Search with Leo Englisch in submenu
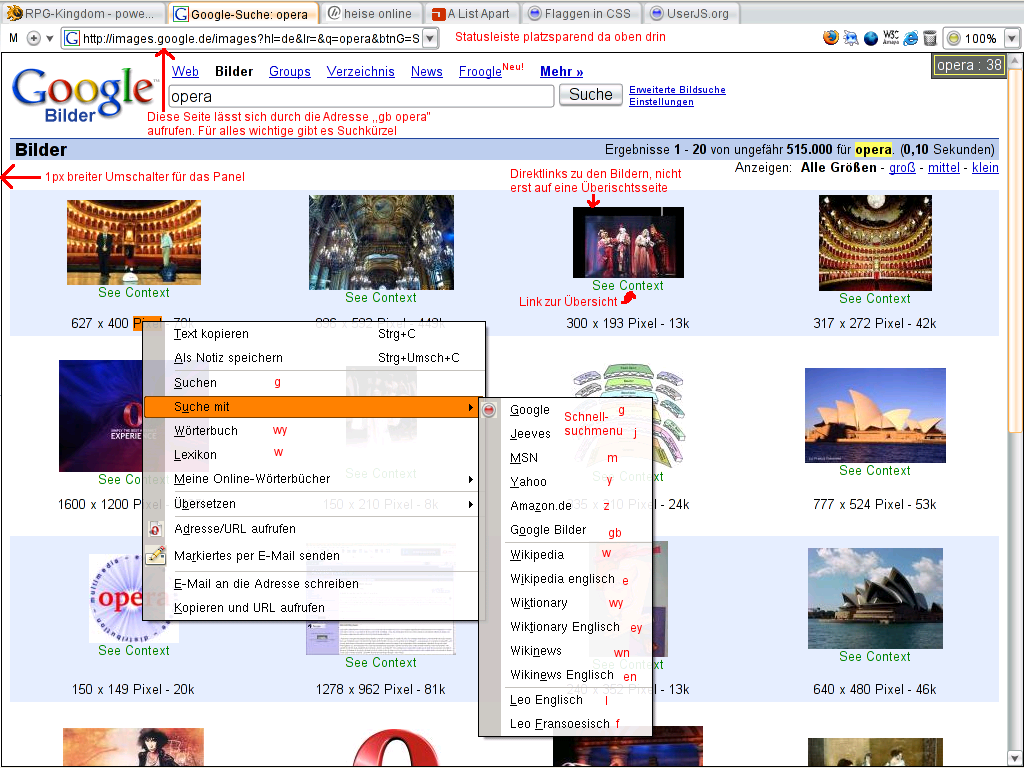The width and height of the screenshot is (1024, 768). pyautogui.click(x=566, y=700)
